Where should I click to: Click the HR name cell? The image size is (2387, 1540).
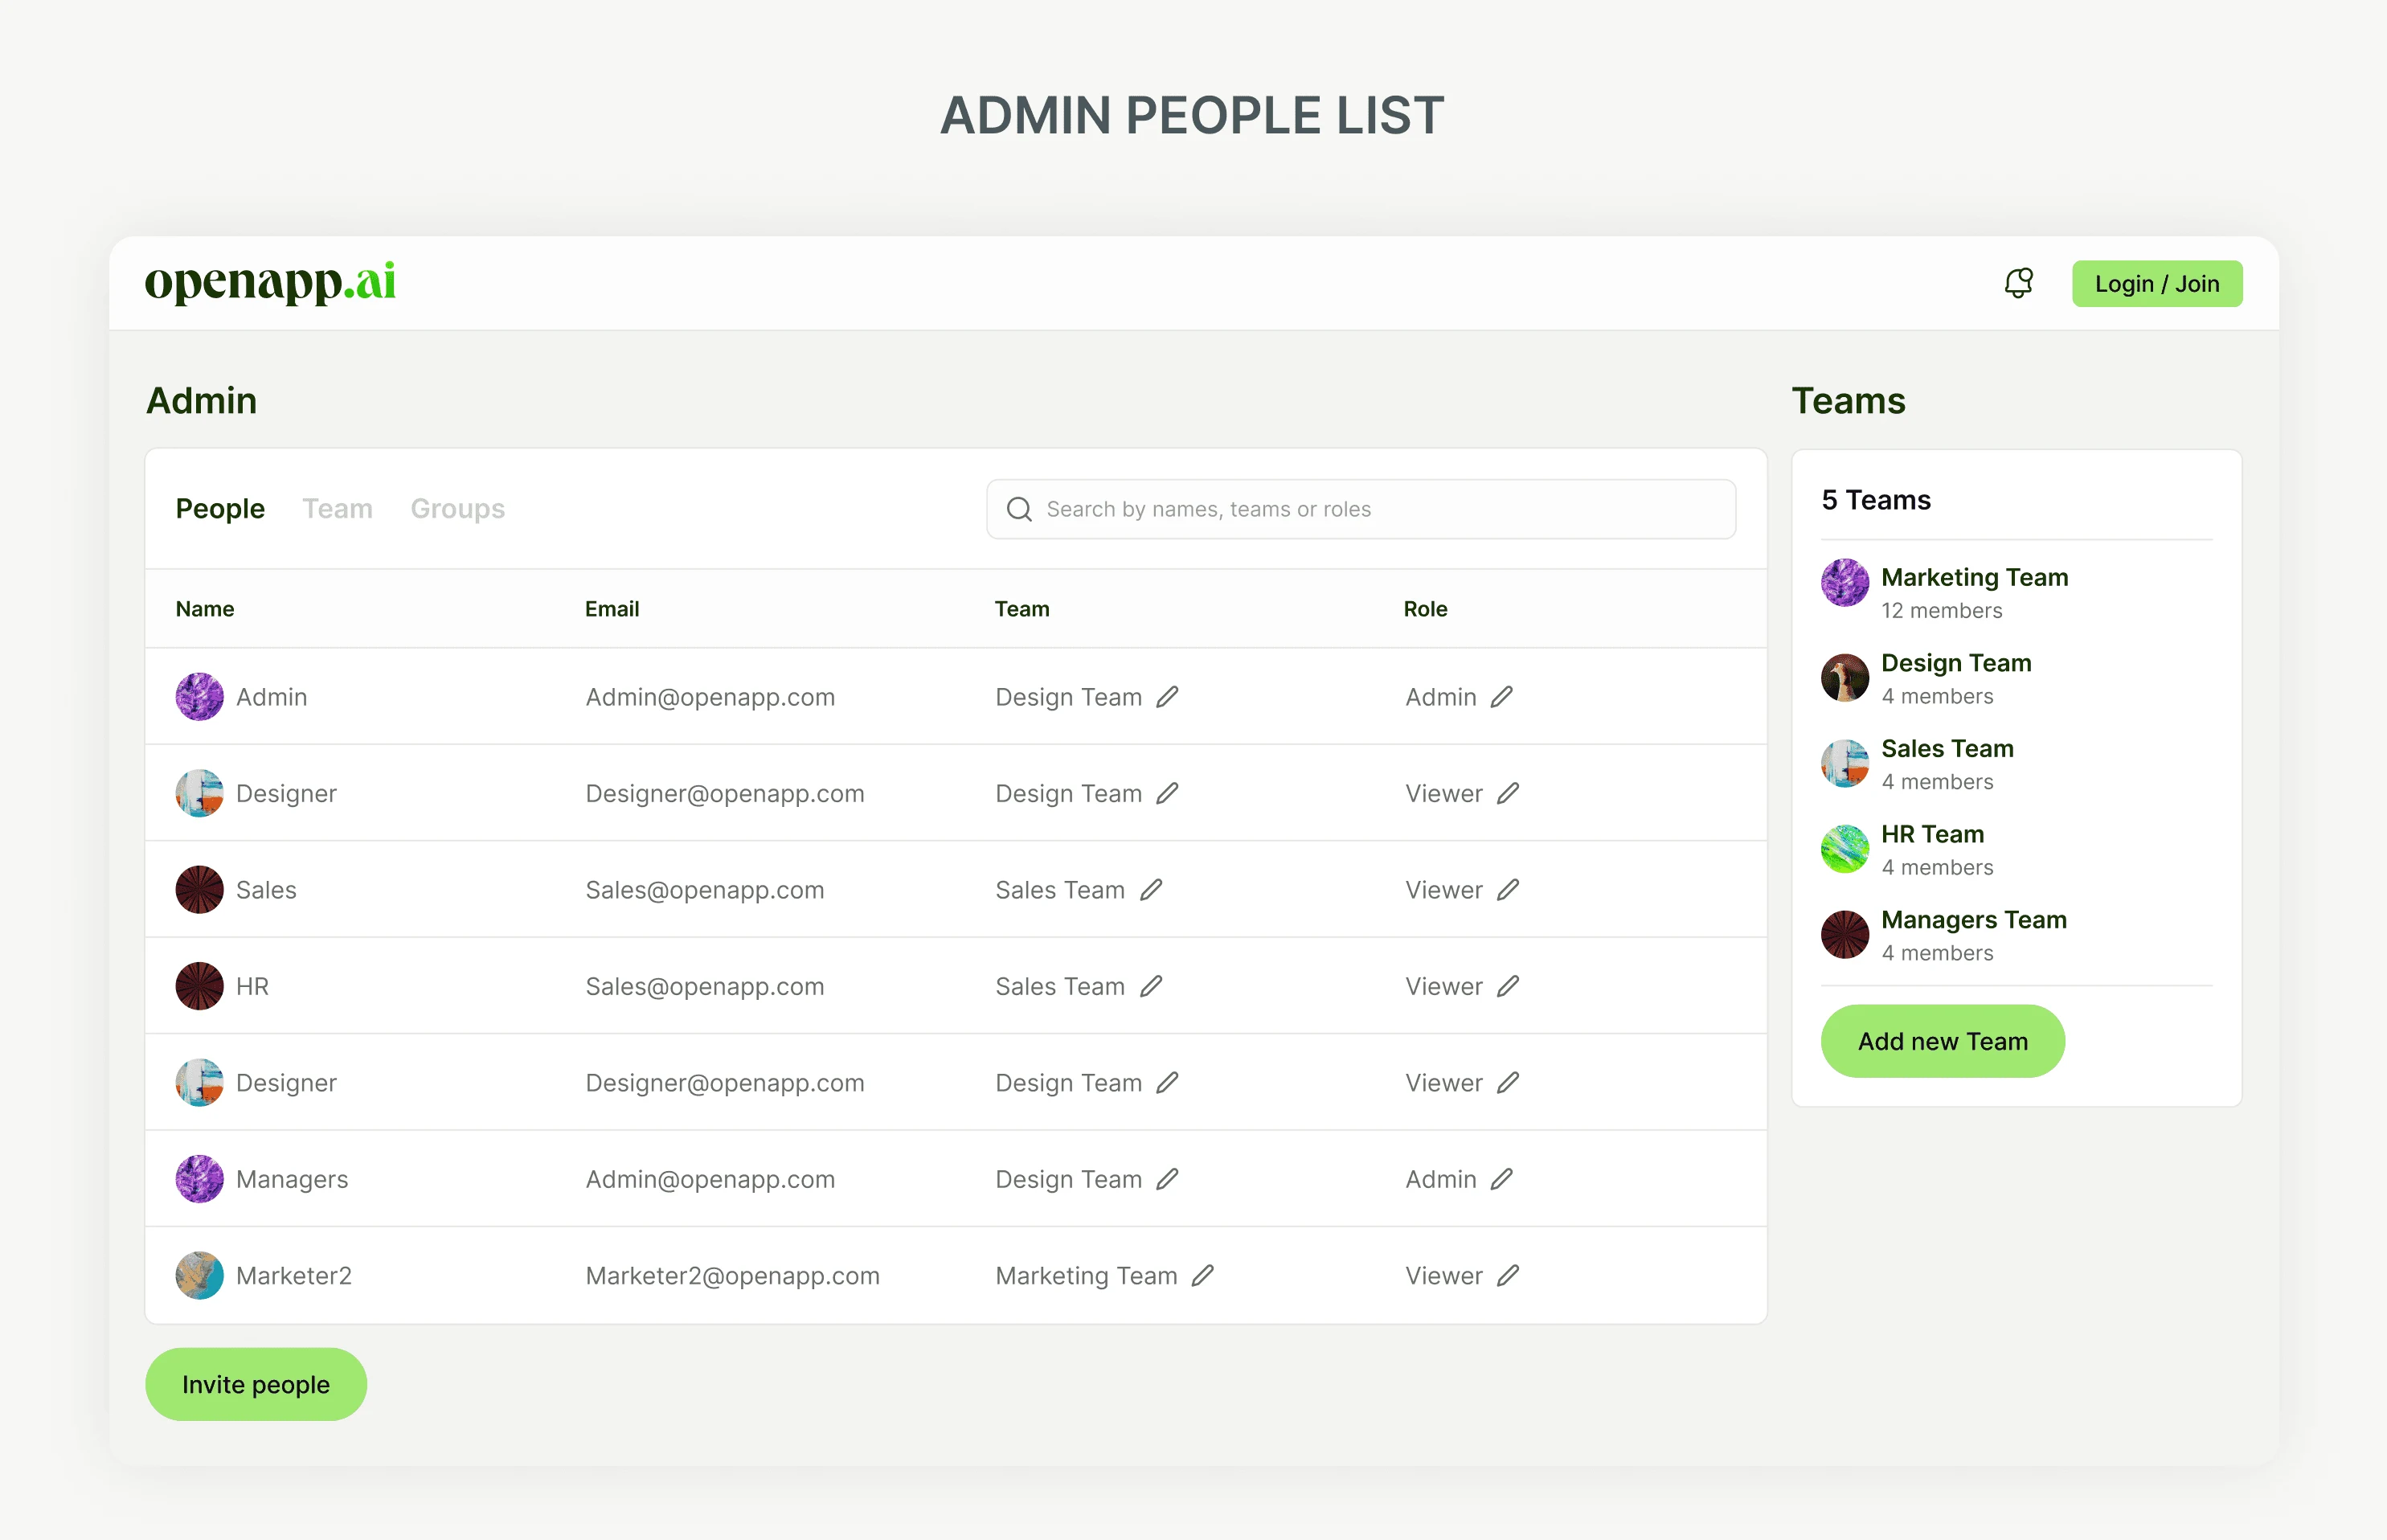click(252, 986)
